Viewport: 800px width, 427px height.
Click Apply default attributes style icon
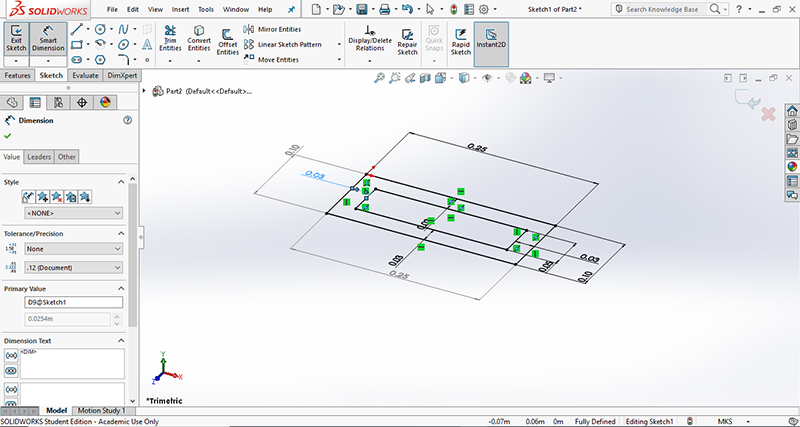(29, 196)
